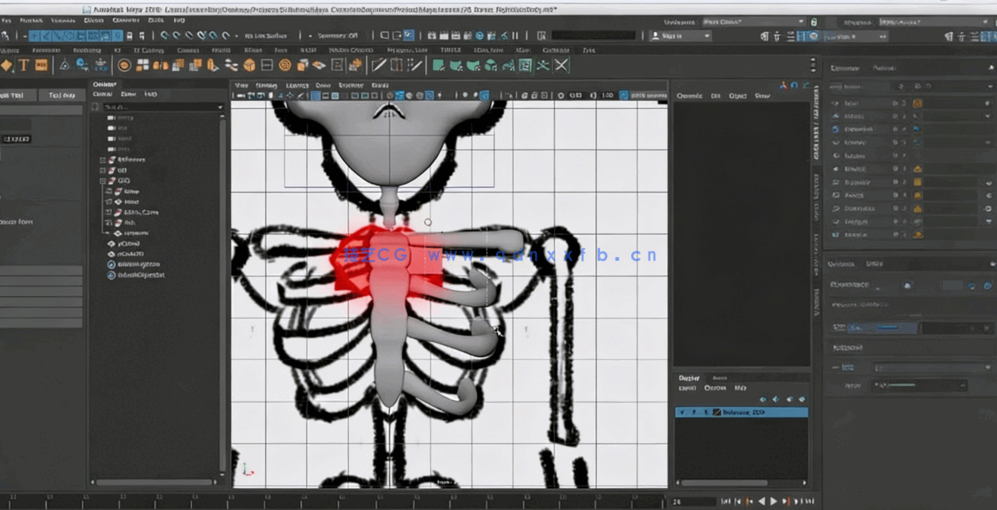Open the viewport View menu

coord(241,86)
